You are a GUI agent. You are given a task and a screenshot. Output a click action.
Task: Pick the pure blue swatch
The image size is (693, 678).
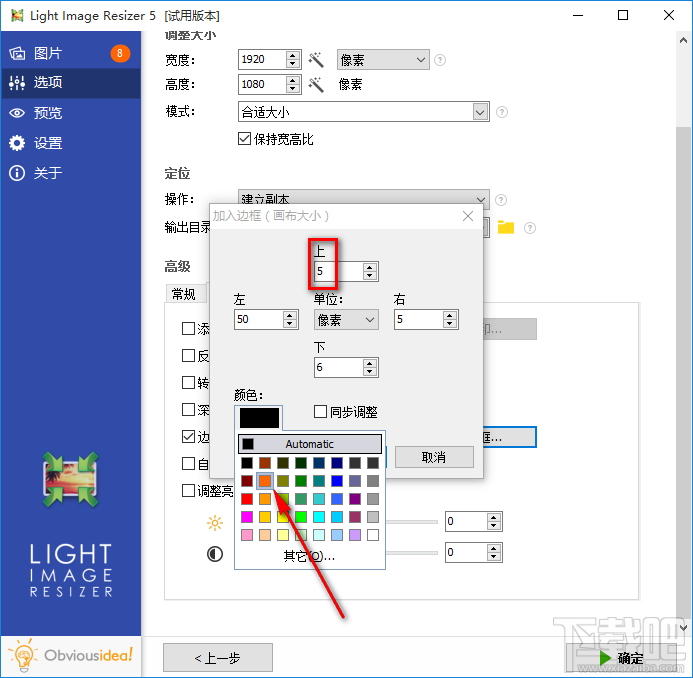point(337,481)
